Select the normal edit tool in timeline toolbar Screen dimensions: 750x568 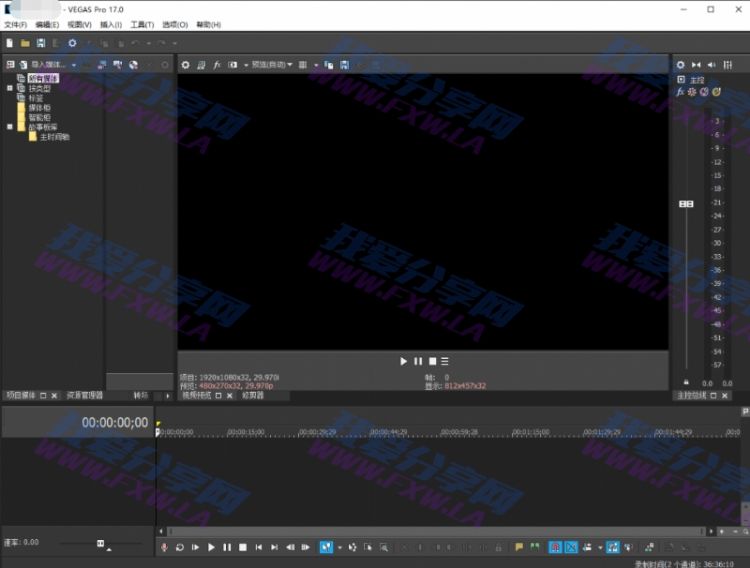coord(326,547)
